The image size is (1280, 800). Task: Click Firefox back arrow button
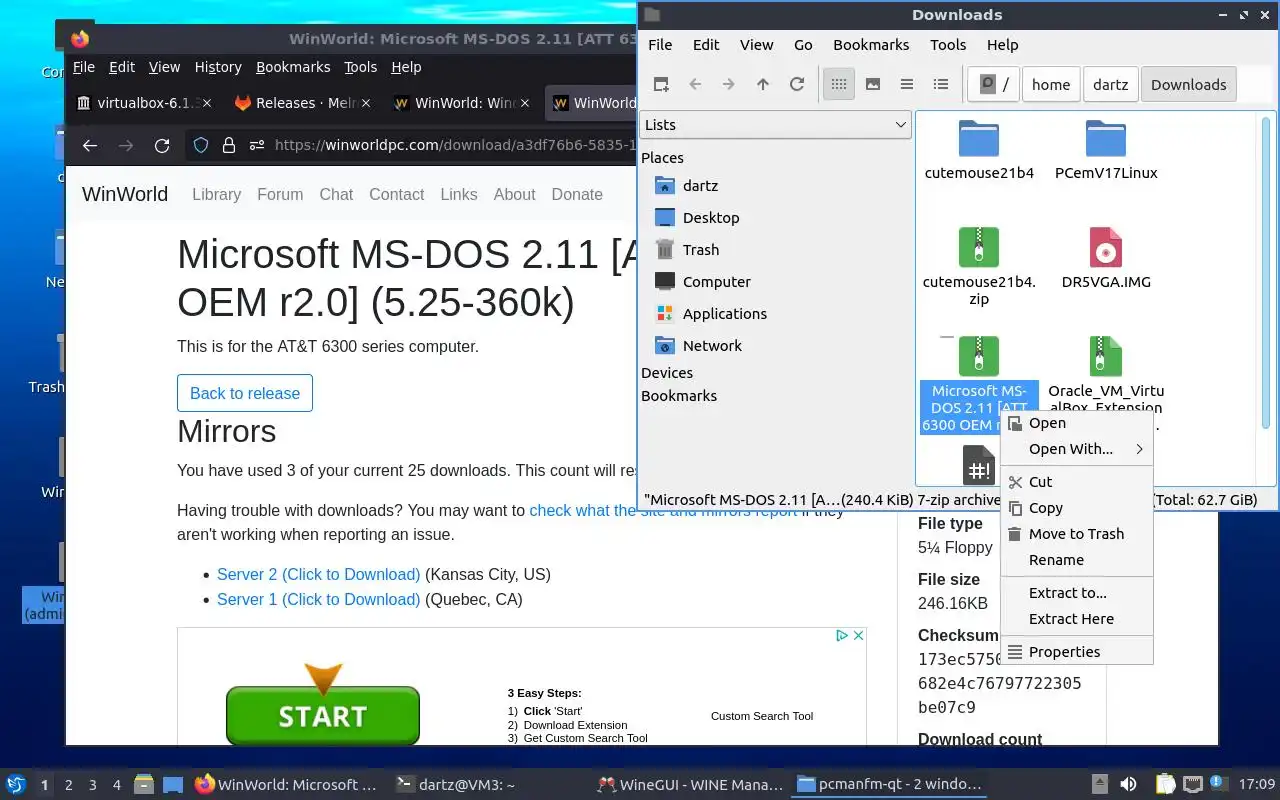coord(90,145)
